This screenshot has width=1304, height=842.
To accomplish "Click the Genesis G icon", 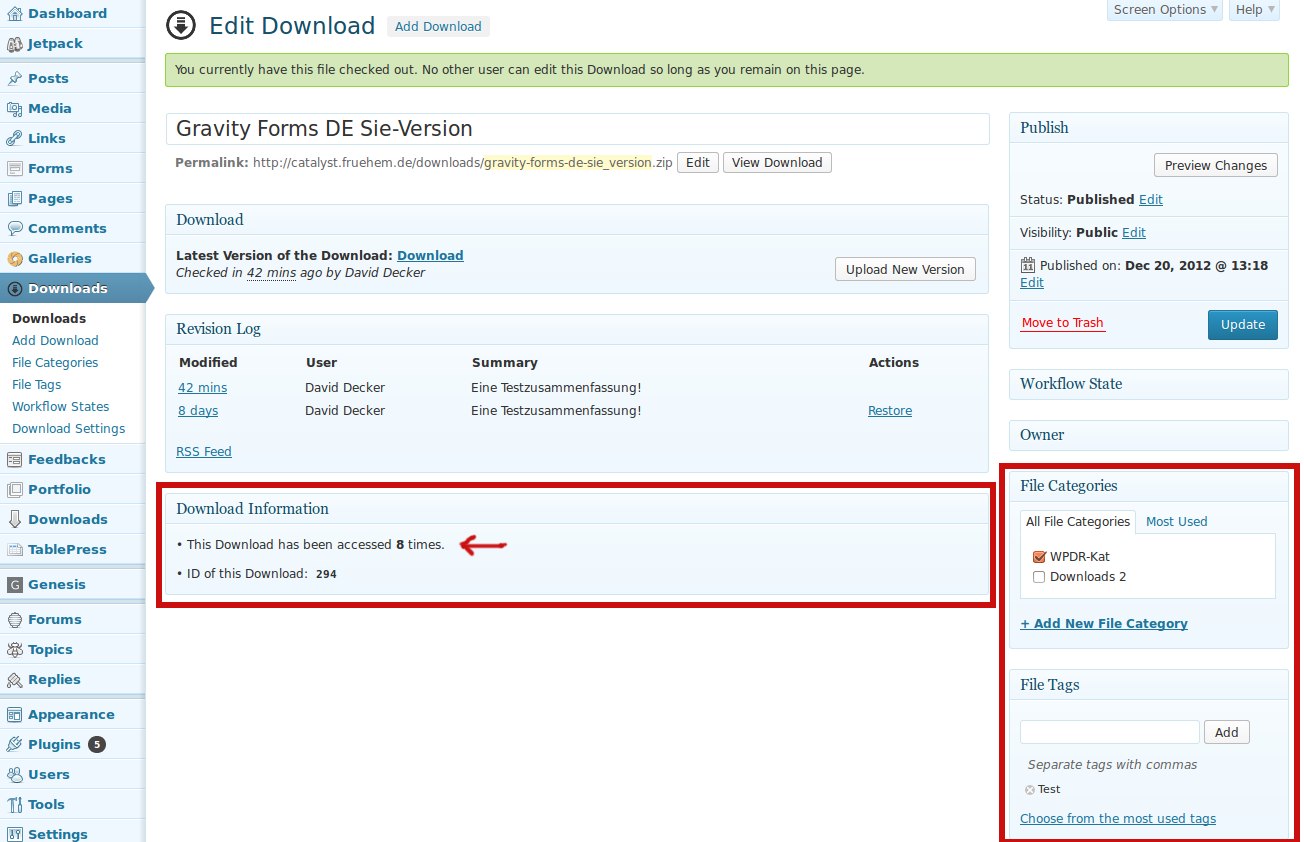I will click(x=15, y=585).
